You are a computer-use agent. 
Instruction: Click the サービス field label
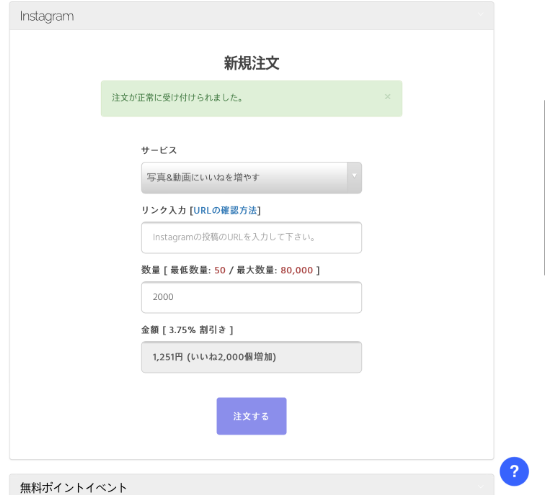tap(159, 151)
